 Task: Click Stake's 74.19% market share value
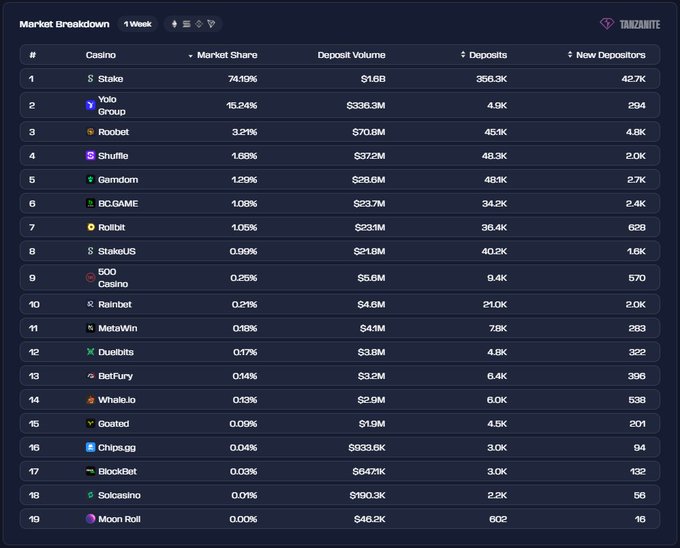[x=242, y=79]
